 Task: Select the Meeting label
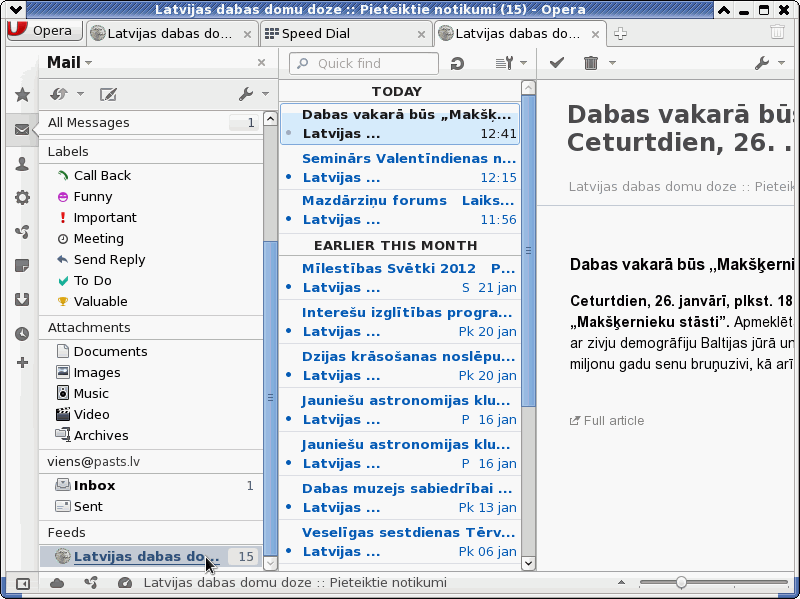(x=151, y=238)
